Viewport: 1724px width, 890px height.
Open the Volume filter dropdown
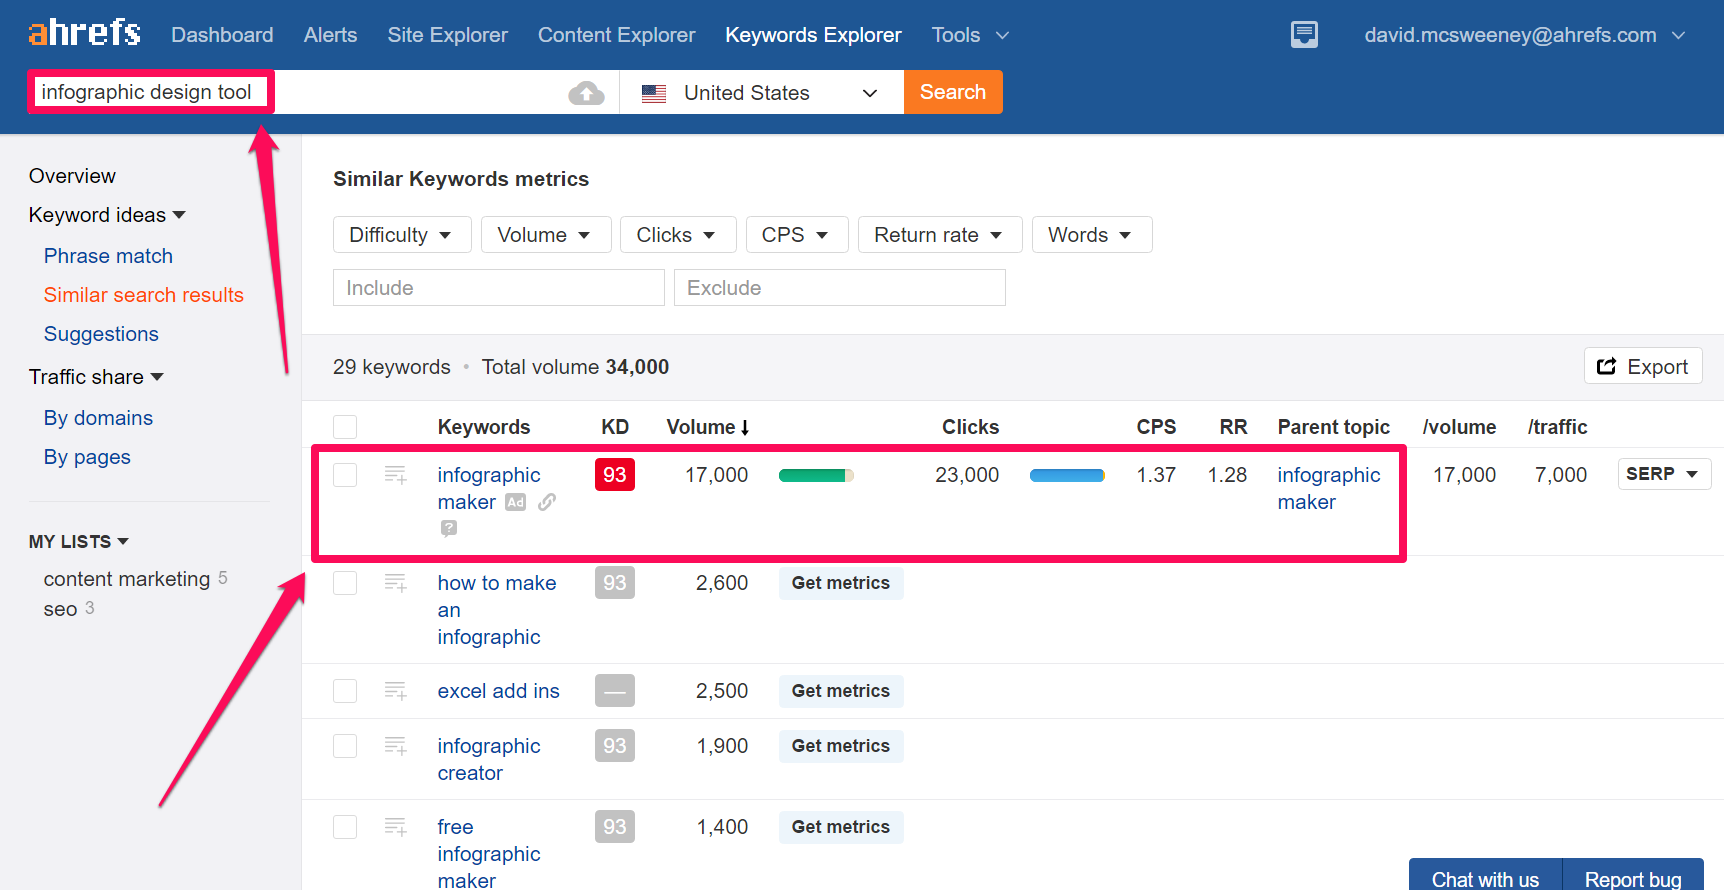click(x=546, y=235)
